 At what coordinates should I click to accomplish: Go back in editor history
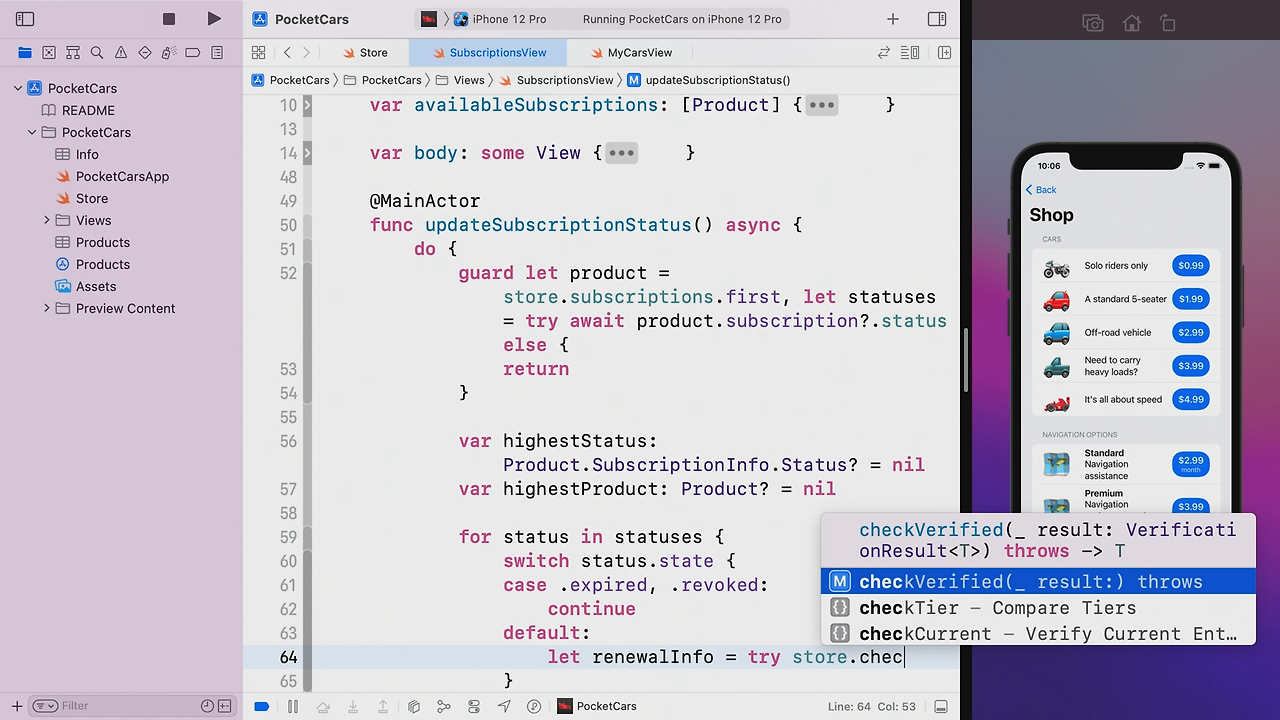287,52
